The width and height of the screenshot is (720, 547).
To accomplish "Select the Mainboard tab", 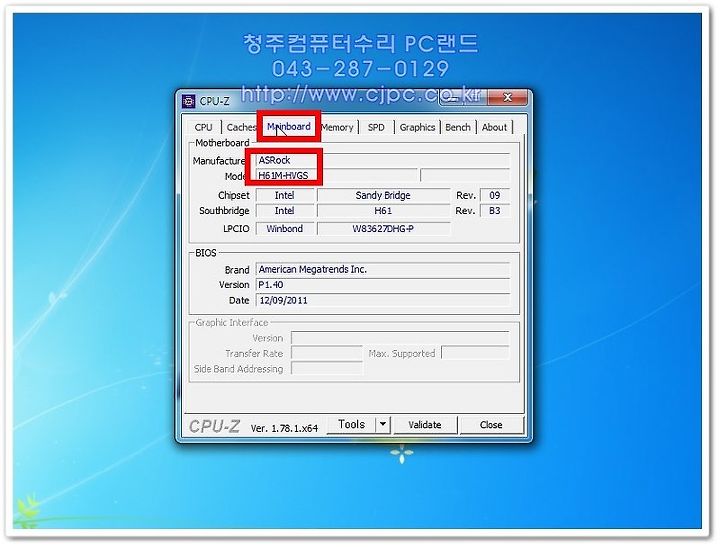I will coord(289,126).
